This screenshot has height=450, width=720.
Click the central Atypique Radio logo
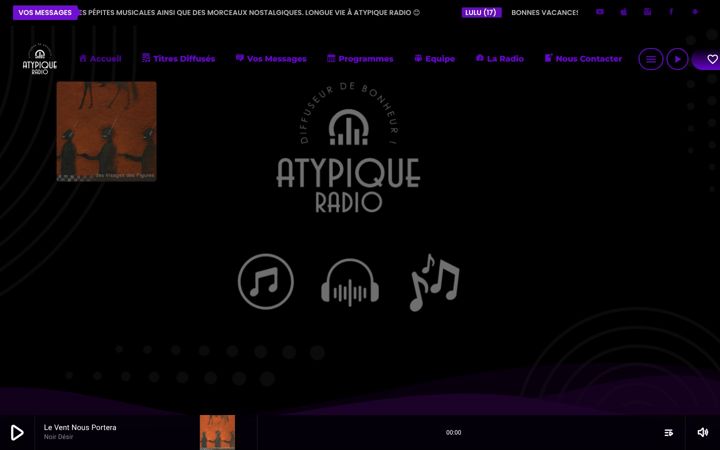[349, 148]
